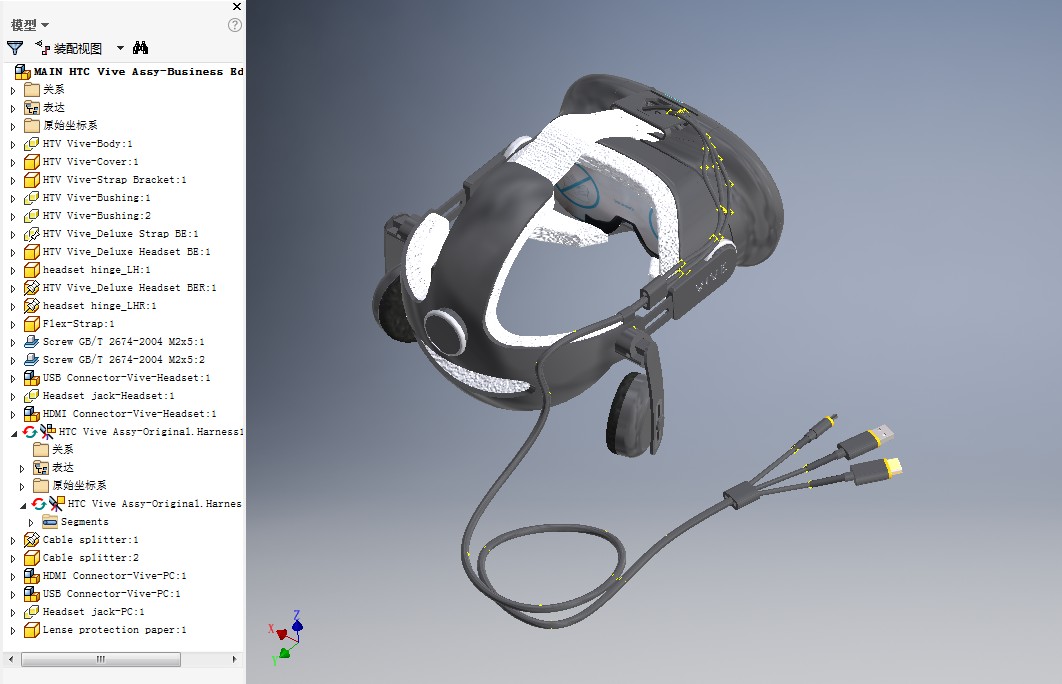This screenshot has height=684, width=1062.
Task: Expand the Segments tree node
Action: pyautogui.click(x=31, y=522)
